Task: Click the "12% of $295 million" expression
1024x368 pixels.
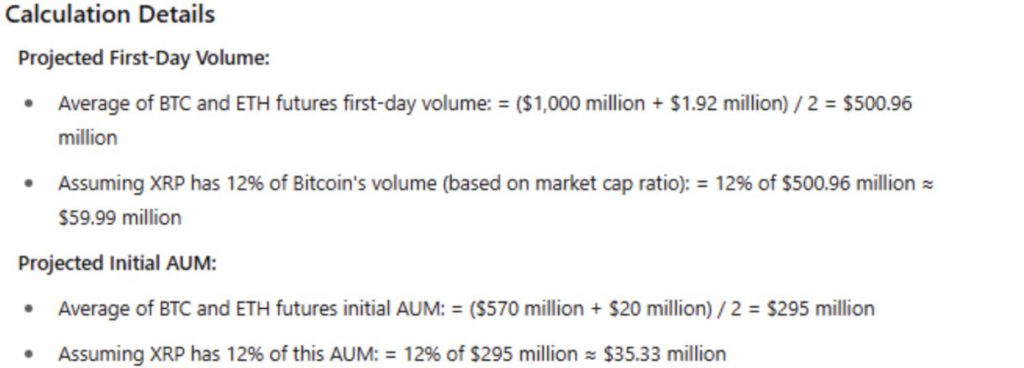Action: [490, 355]
